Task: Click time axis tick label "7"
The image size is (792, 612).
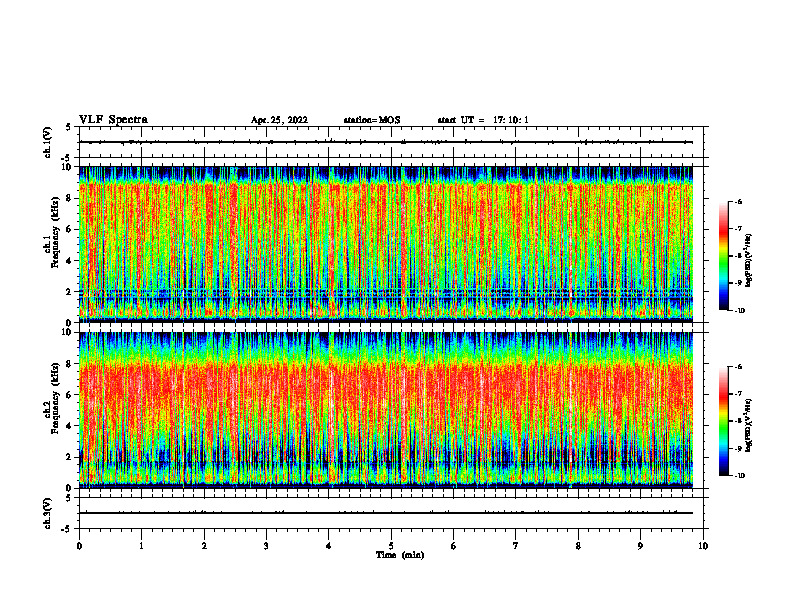Action: coord(516,546)
